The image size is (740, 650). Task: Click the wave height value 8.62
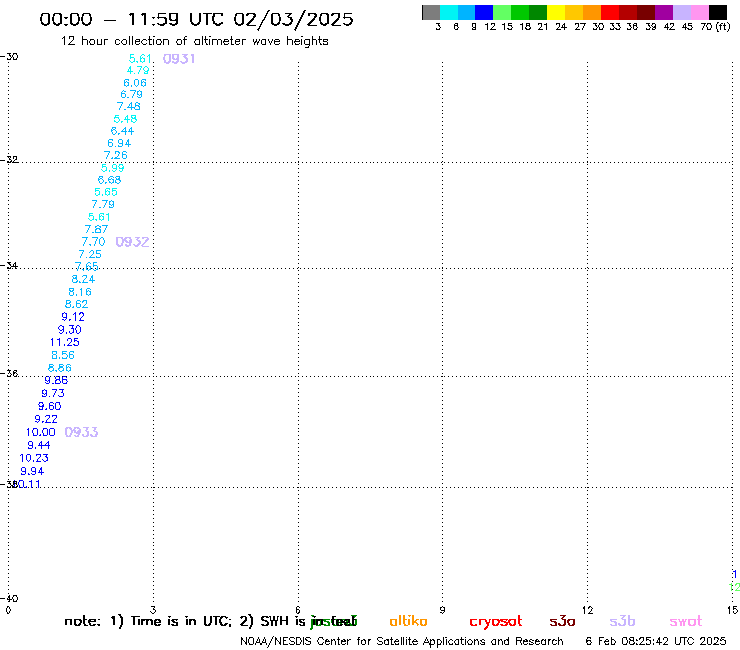click(x=76, y=304)
